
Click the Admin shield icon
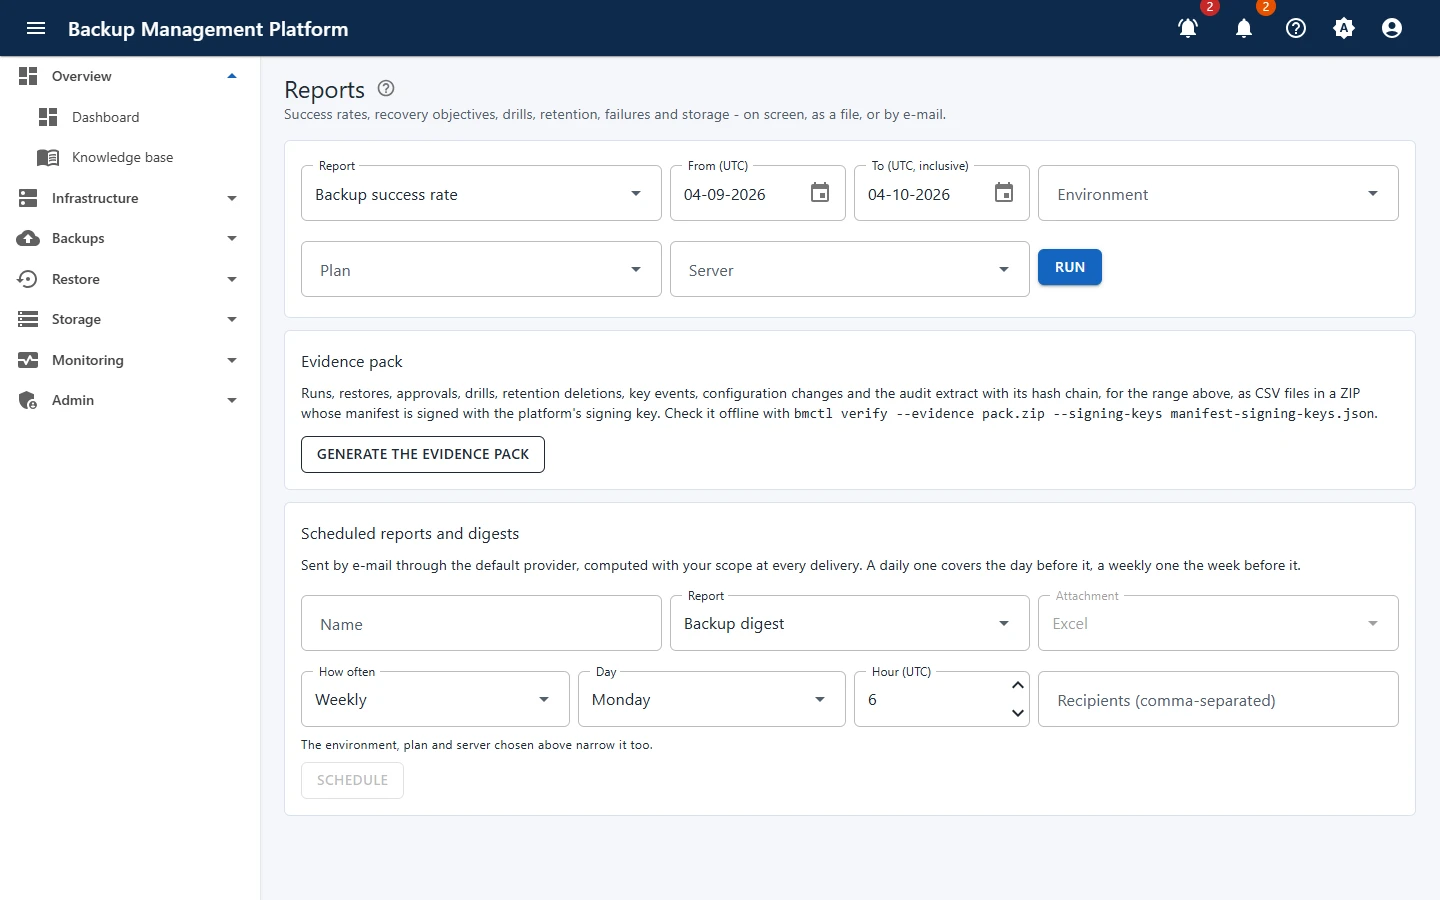(x=28, y=400)
